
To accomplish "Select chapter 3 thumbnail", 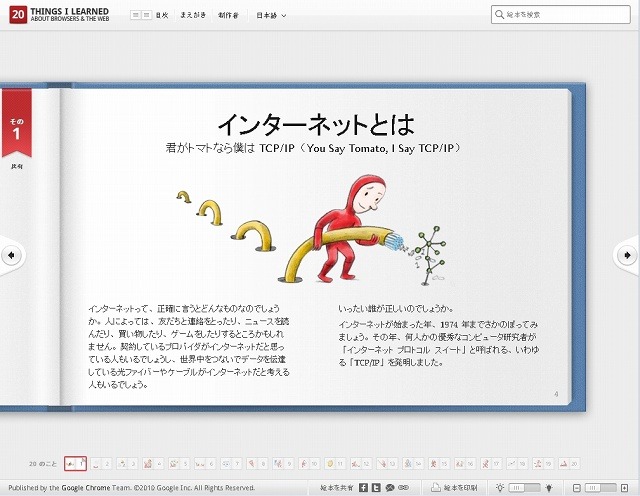I will pyautogui.click(x=127, y=464).
